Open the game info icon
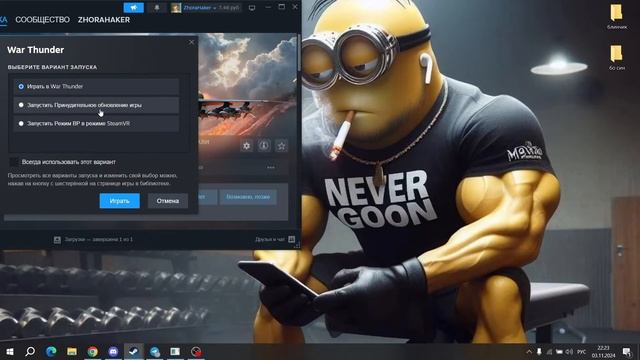The width and height of the screenshot is (640, 360). pyautogui.click(x=264, y=146)
